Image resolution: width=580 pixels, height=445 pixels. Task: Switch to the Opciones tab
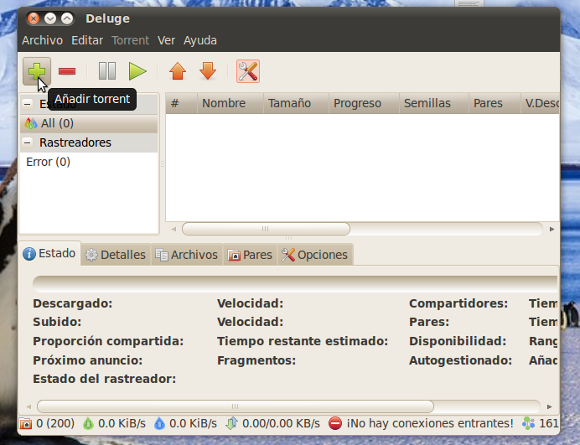pos(315,255)
